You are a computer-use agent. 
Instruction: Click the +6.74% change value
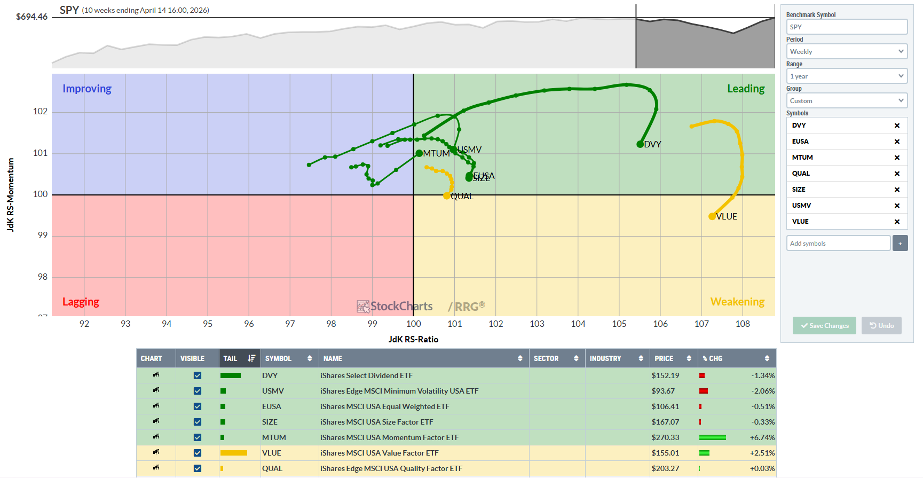pyautogui.click(x=763, y=437)
